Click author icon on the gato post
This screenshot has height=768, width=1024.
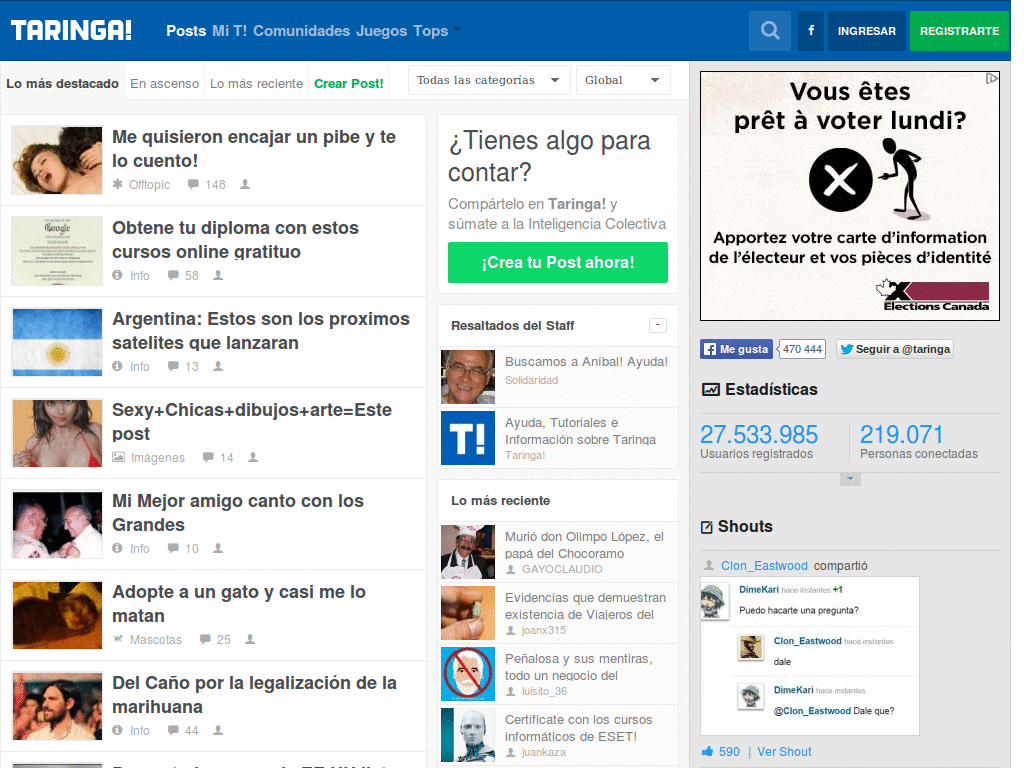point(250,639)
